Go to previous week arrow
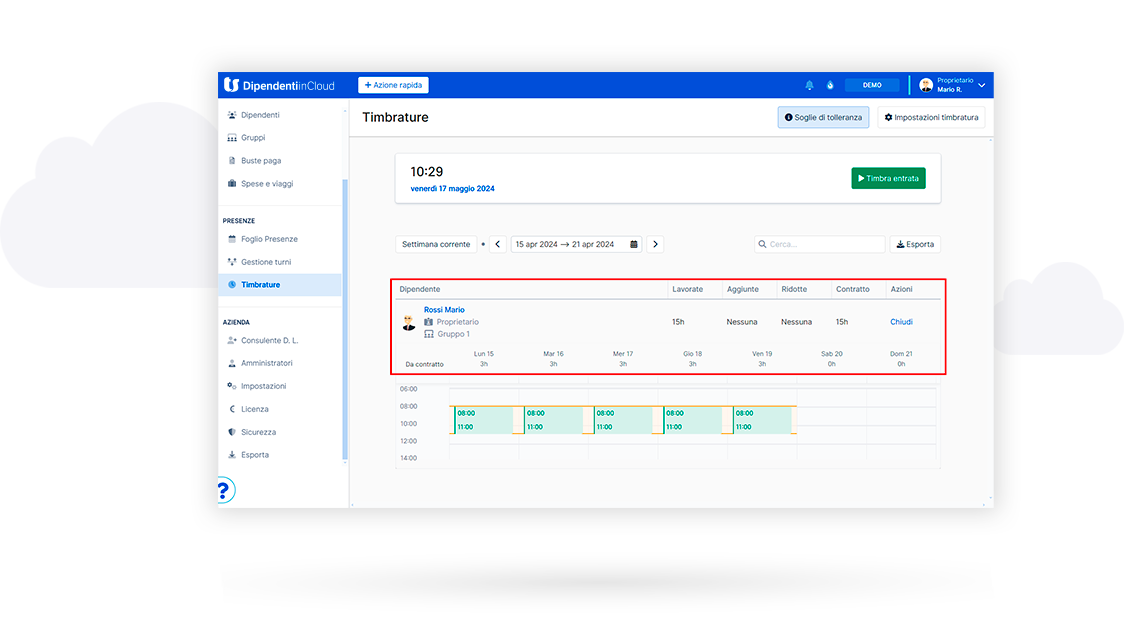The width and height of the screenshot is (1124, 619). [x=497, y=244]
